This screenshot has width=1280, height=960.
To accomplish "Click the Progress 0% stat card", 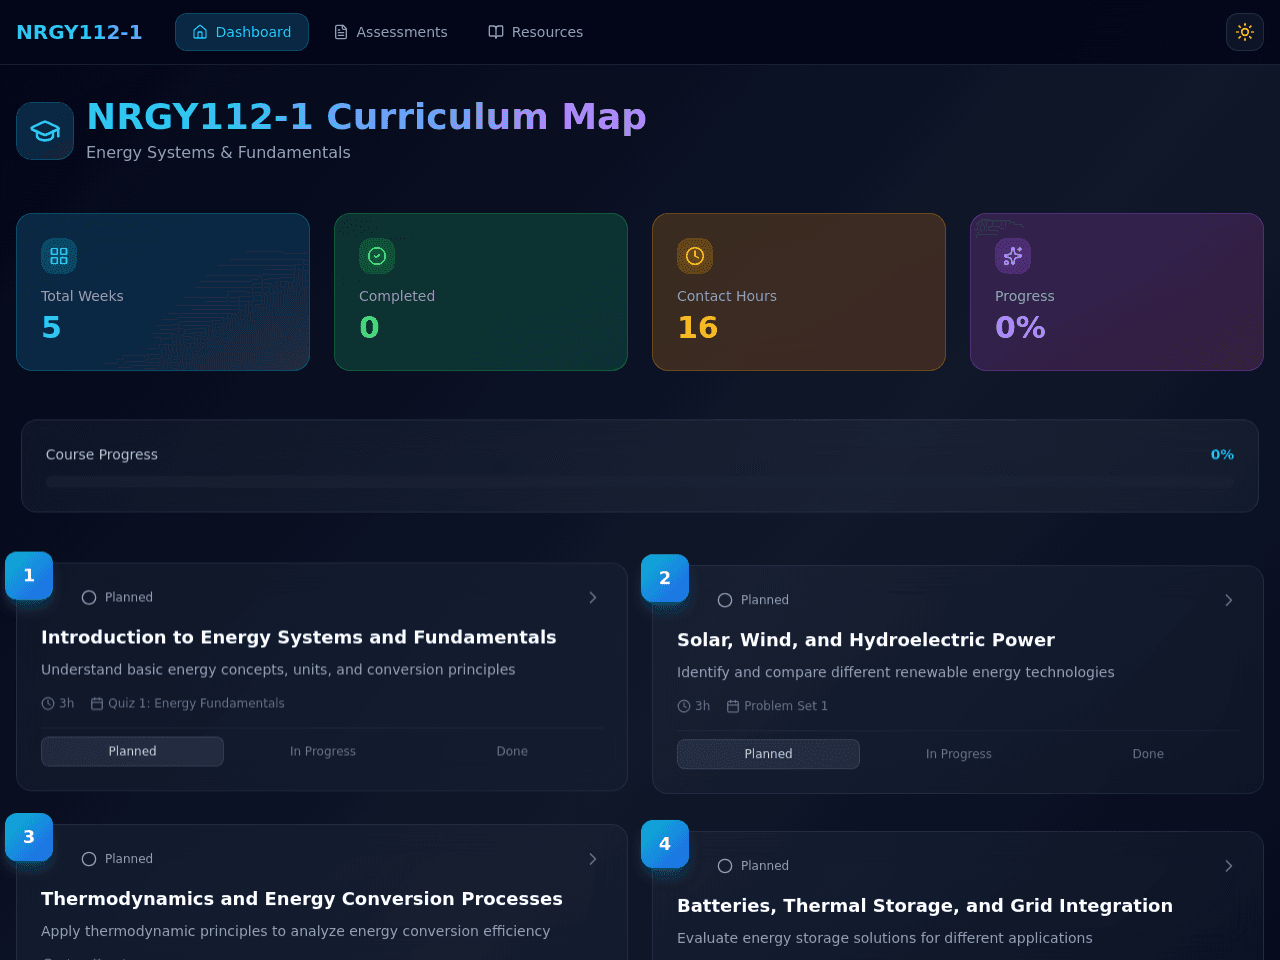I will (1117, 292).
